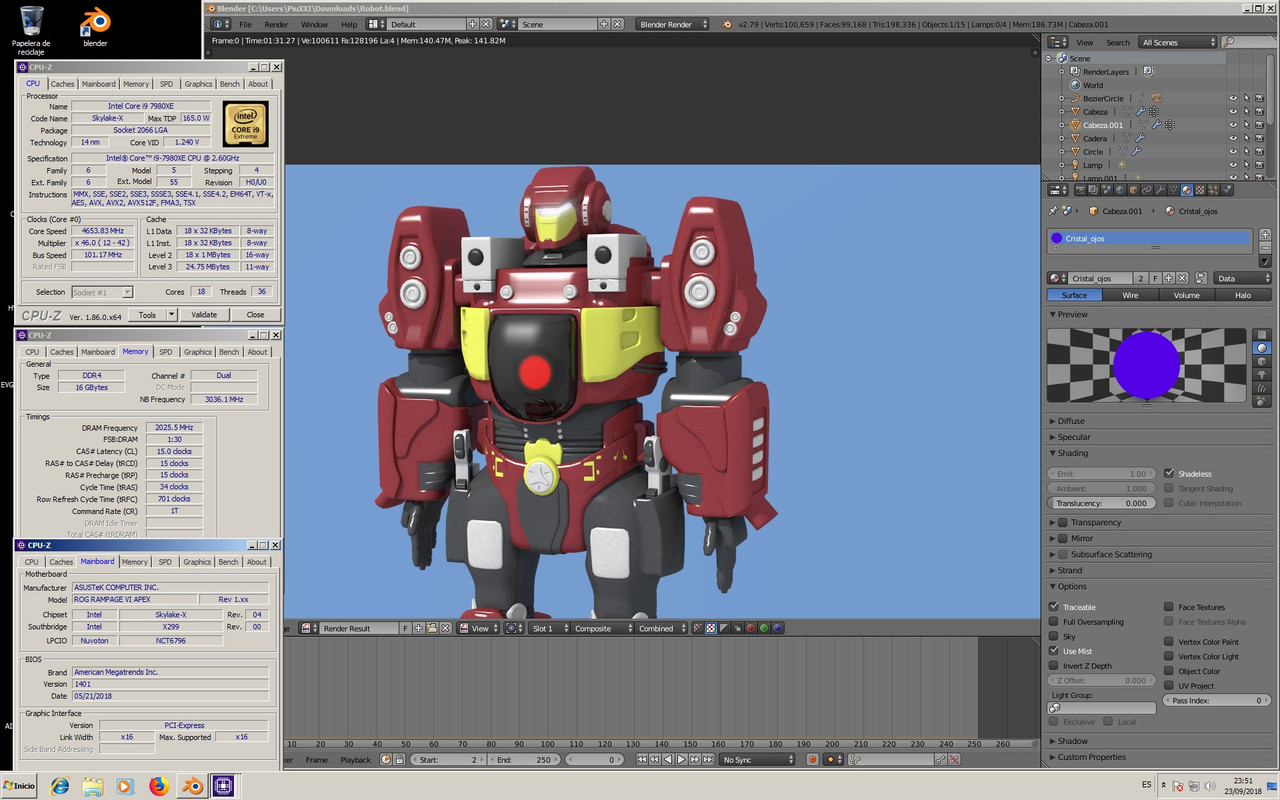Click the Translucency slider field

1102,503
